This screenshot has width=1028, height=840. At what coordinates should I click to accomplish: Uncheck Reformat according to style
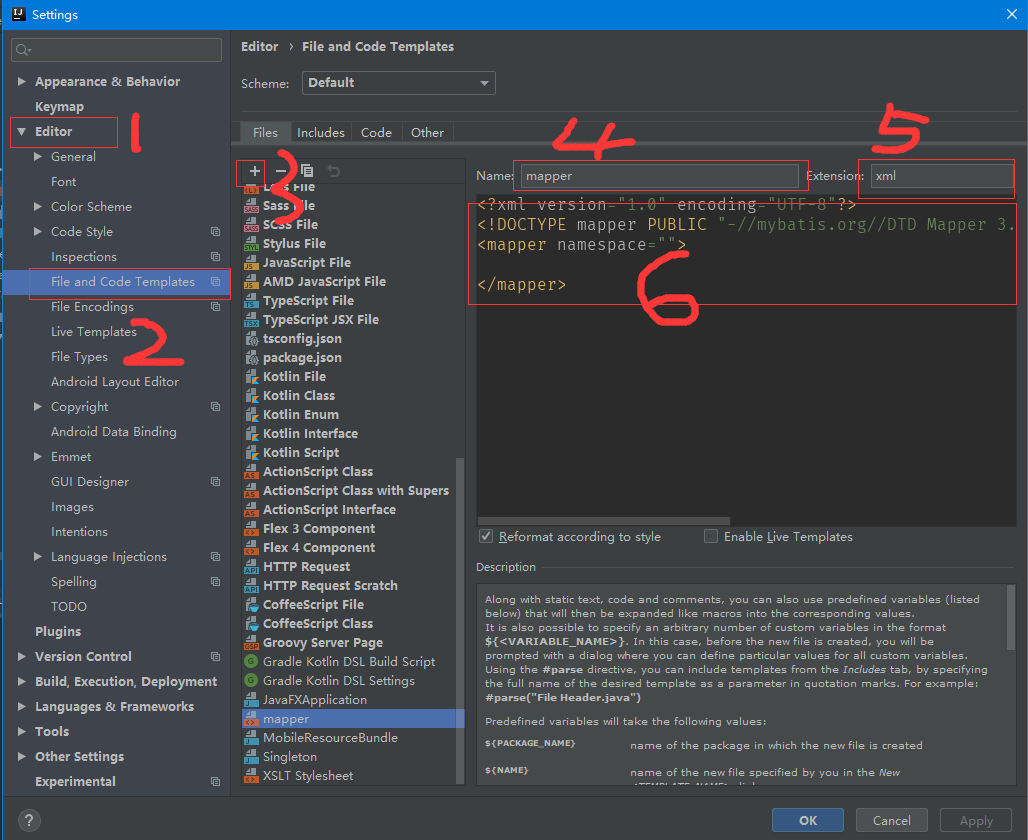(486, 536)
